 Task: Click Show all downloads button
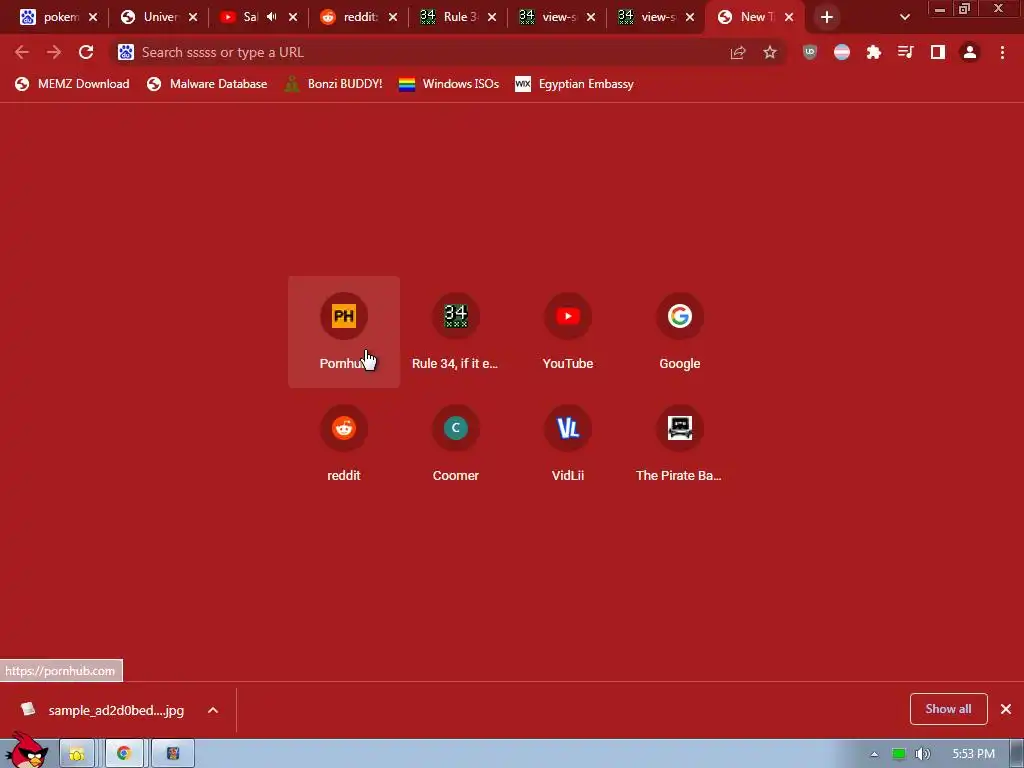948,709
